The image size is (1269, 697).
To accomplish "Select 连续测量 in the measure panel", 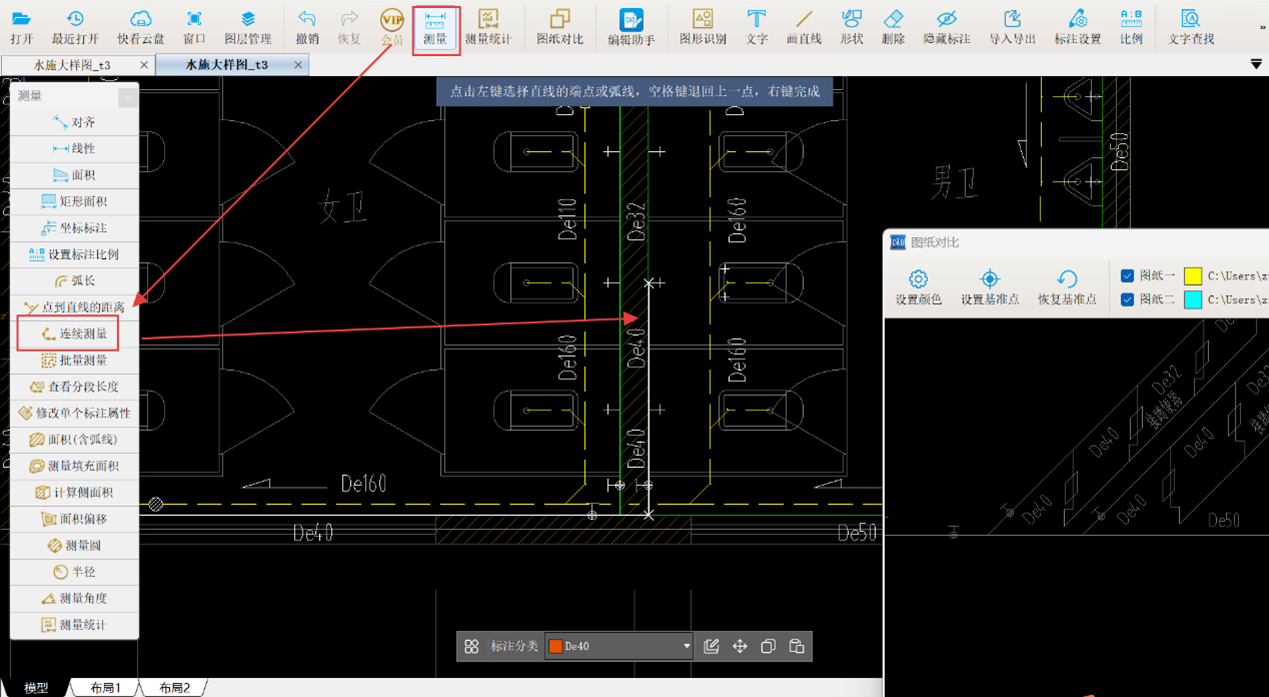I will (x=74, y=334).
